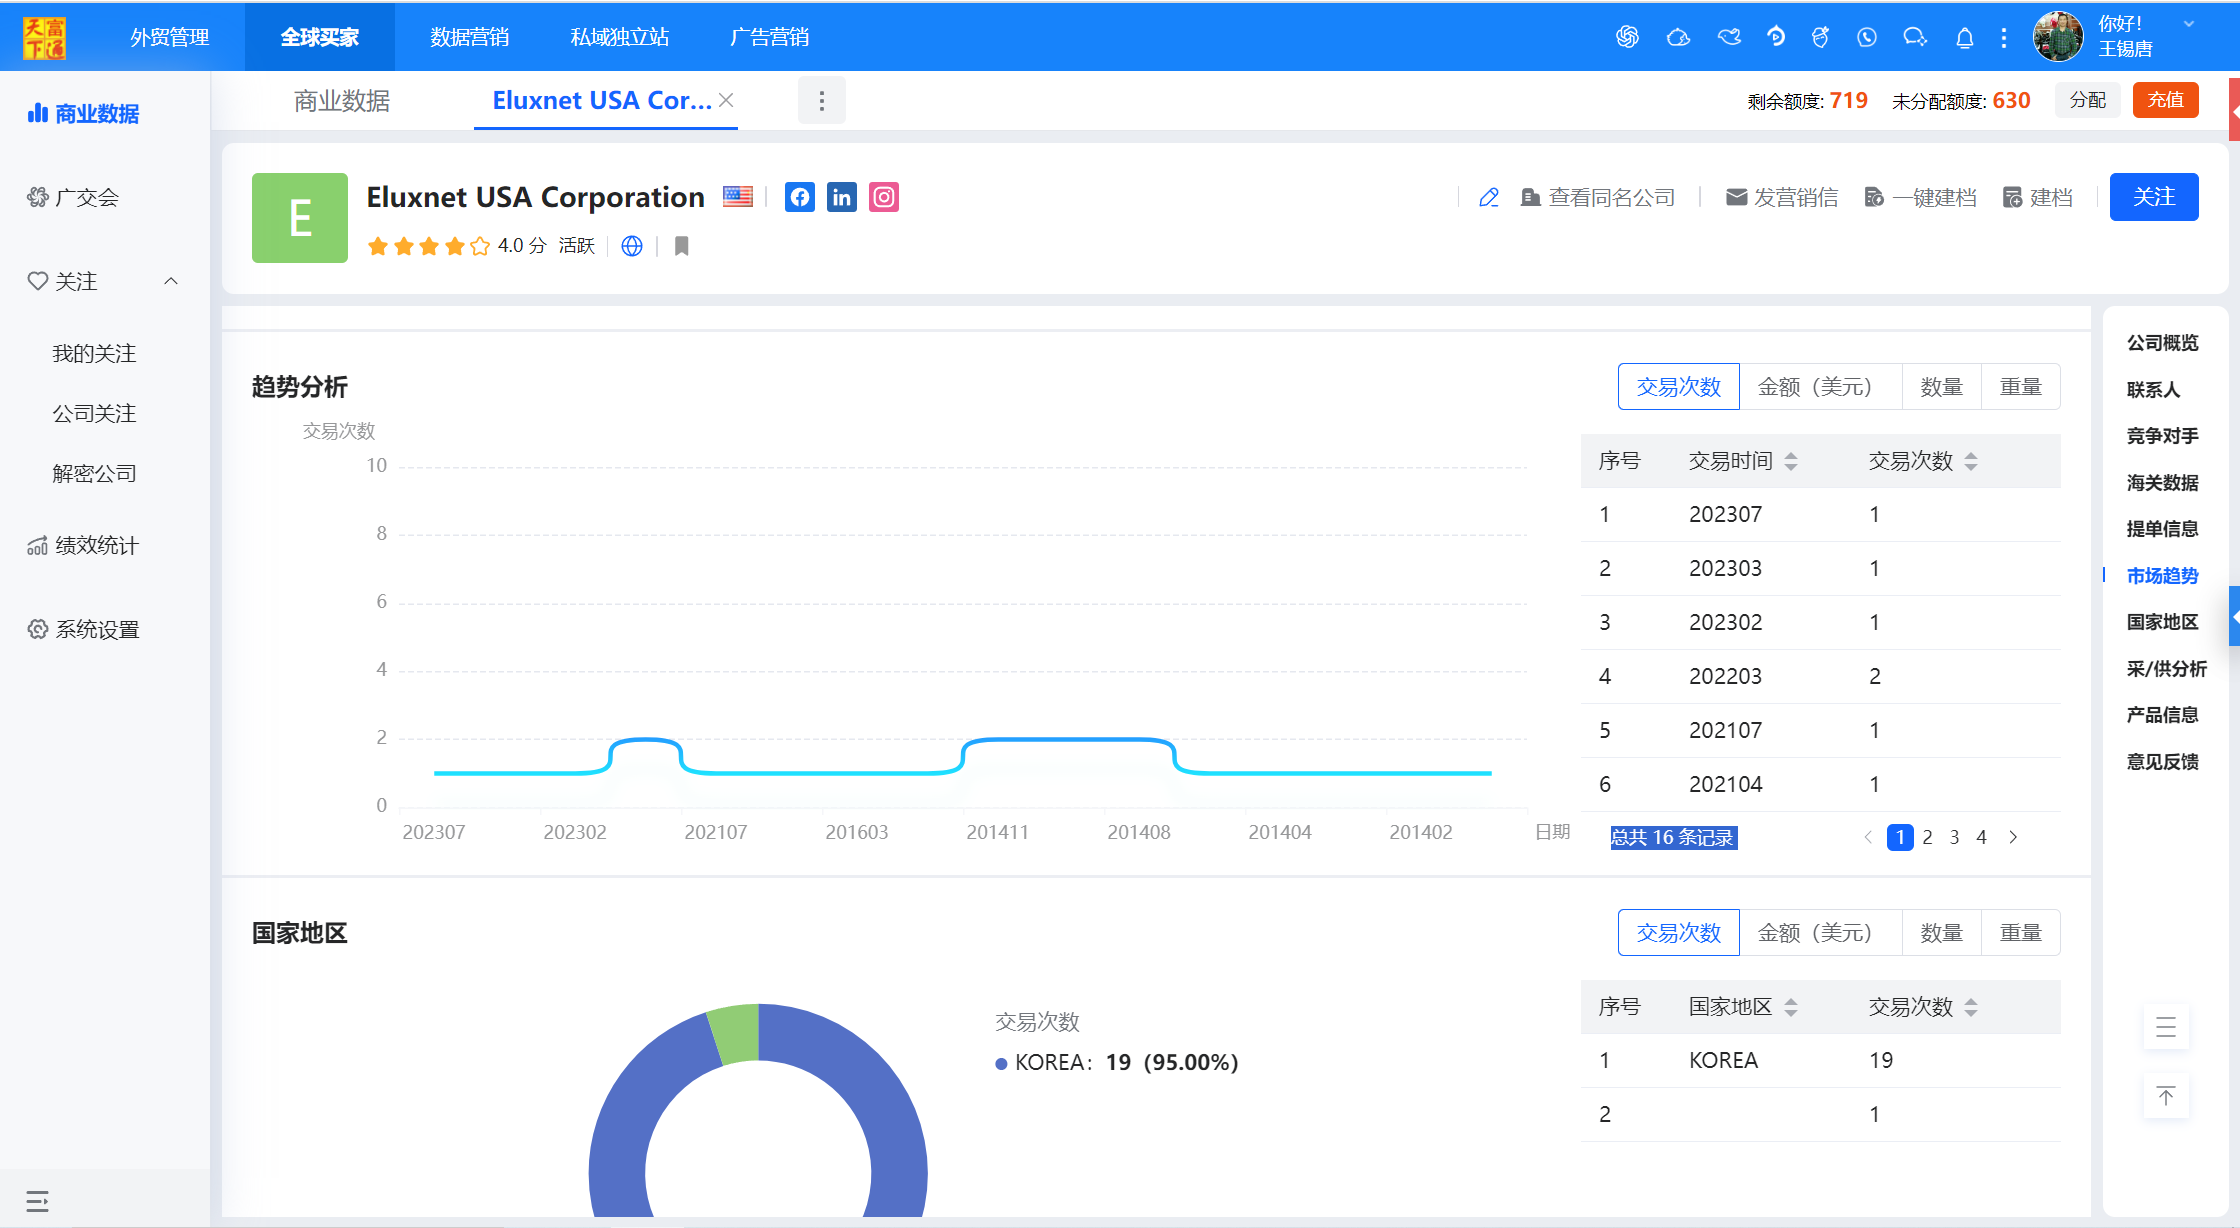Open the 外贸管理 menu
This screenshot has width=2240, height=1228.
tap(170, 37)
